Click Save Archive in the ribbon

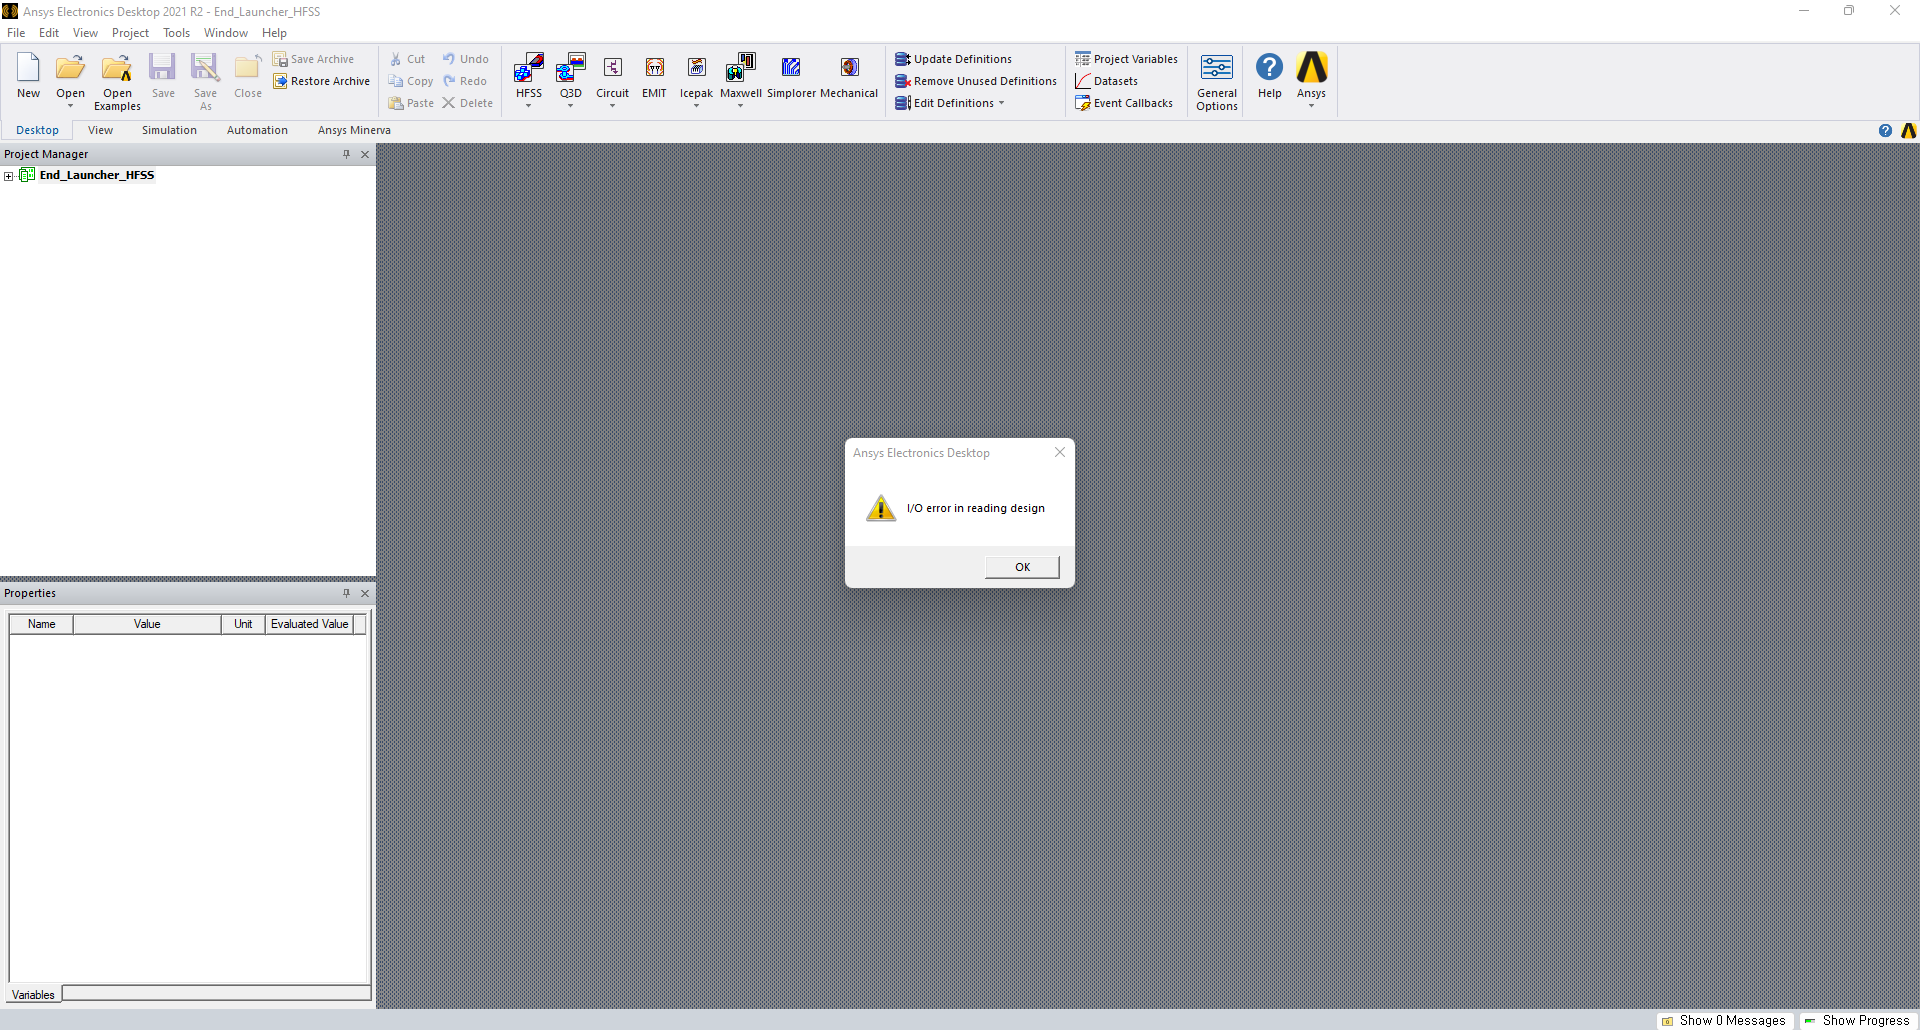[x=313, y=59]
